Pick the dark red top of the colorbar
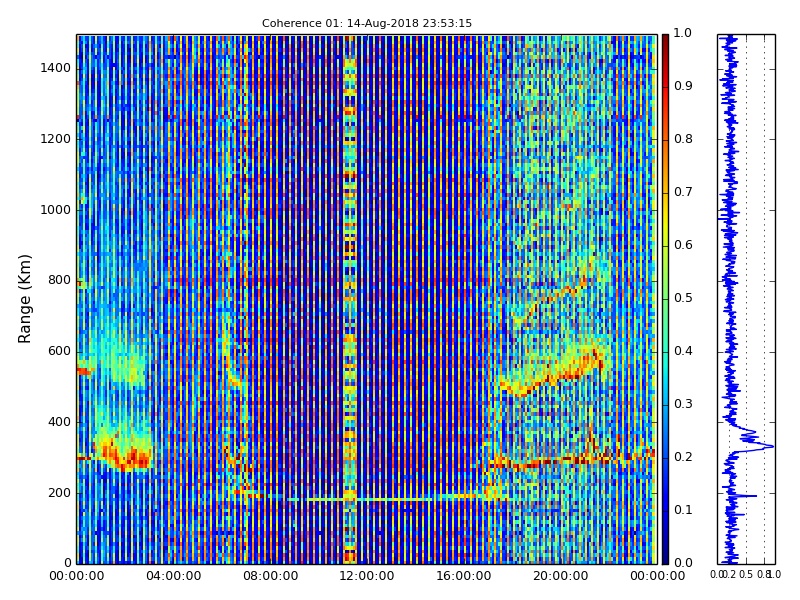Image resolution: width=800 pixels, height=600 pixels. point(665,41)
